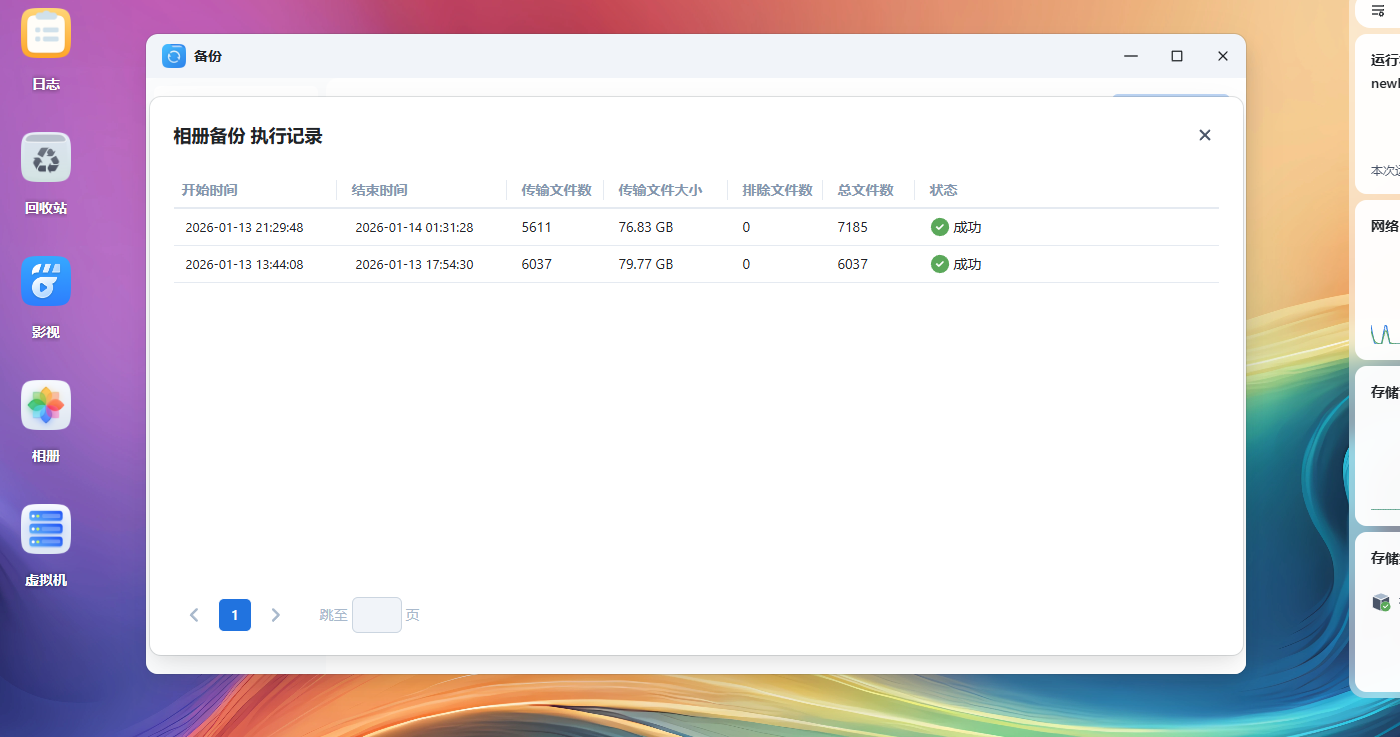Close the 相册备份 执行记录 dialog

1204,135
